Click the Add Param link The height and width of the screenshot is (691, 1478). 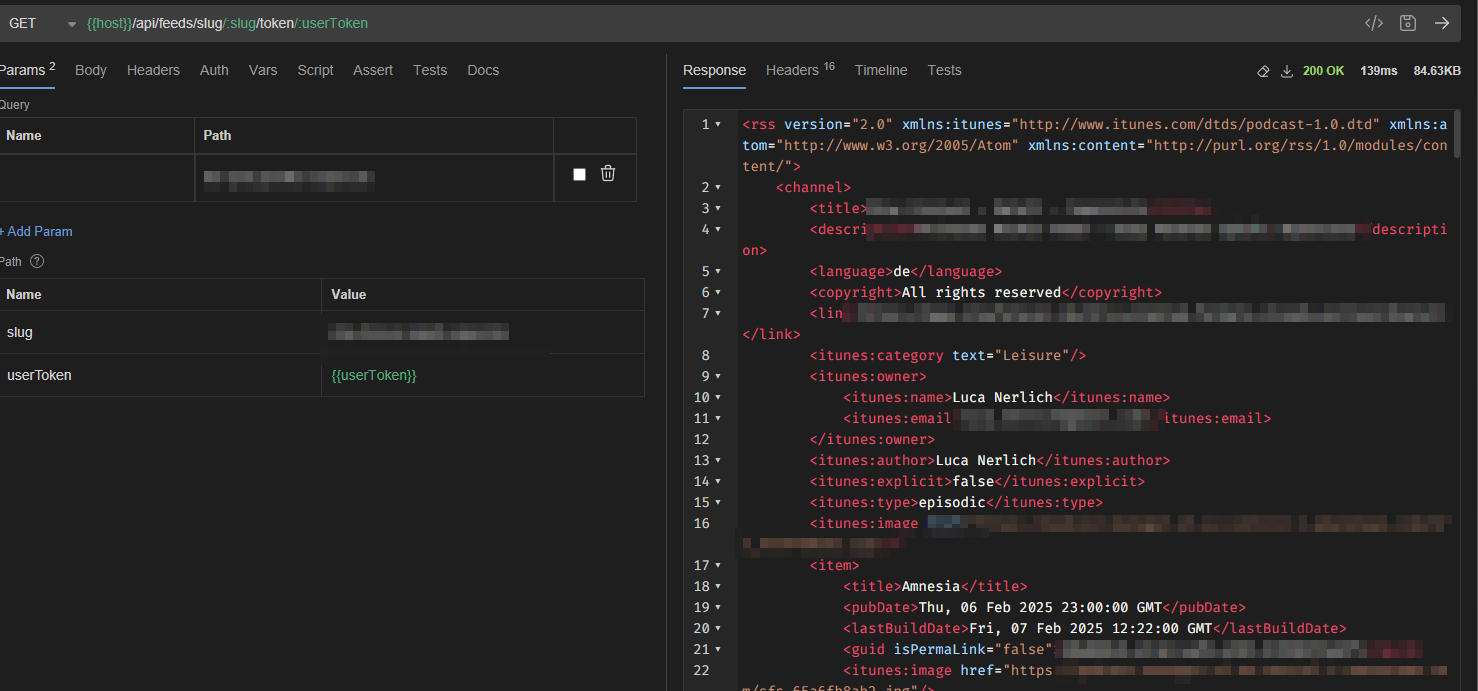[38, 231]
